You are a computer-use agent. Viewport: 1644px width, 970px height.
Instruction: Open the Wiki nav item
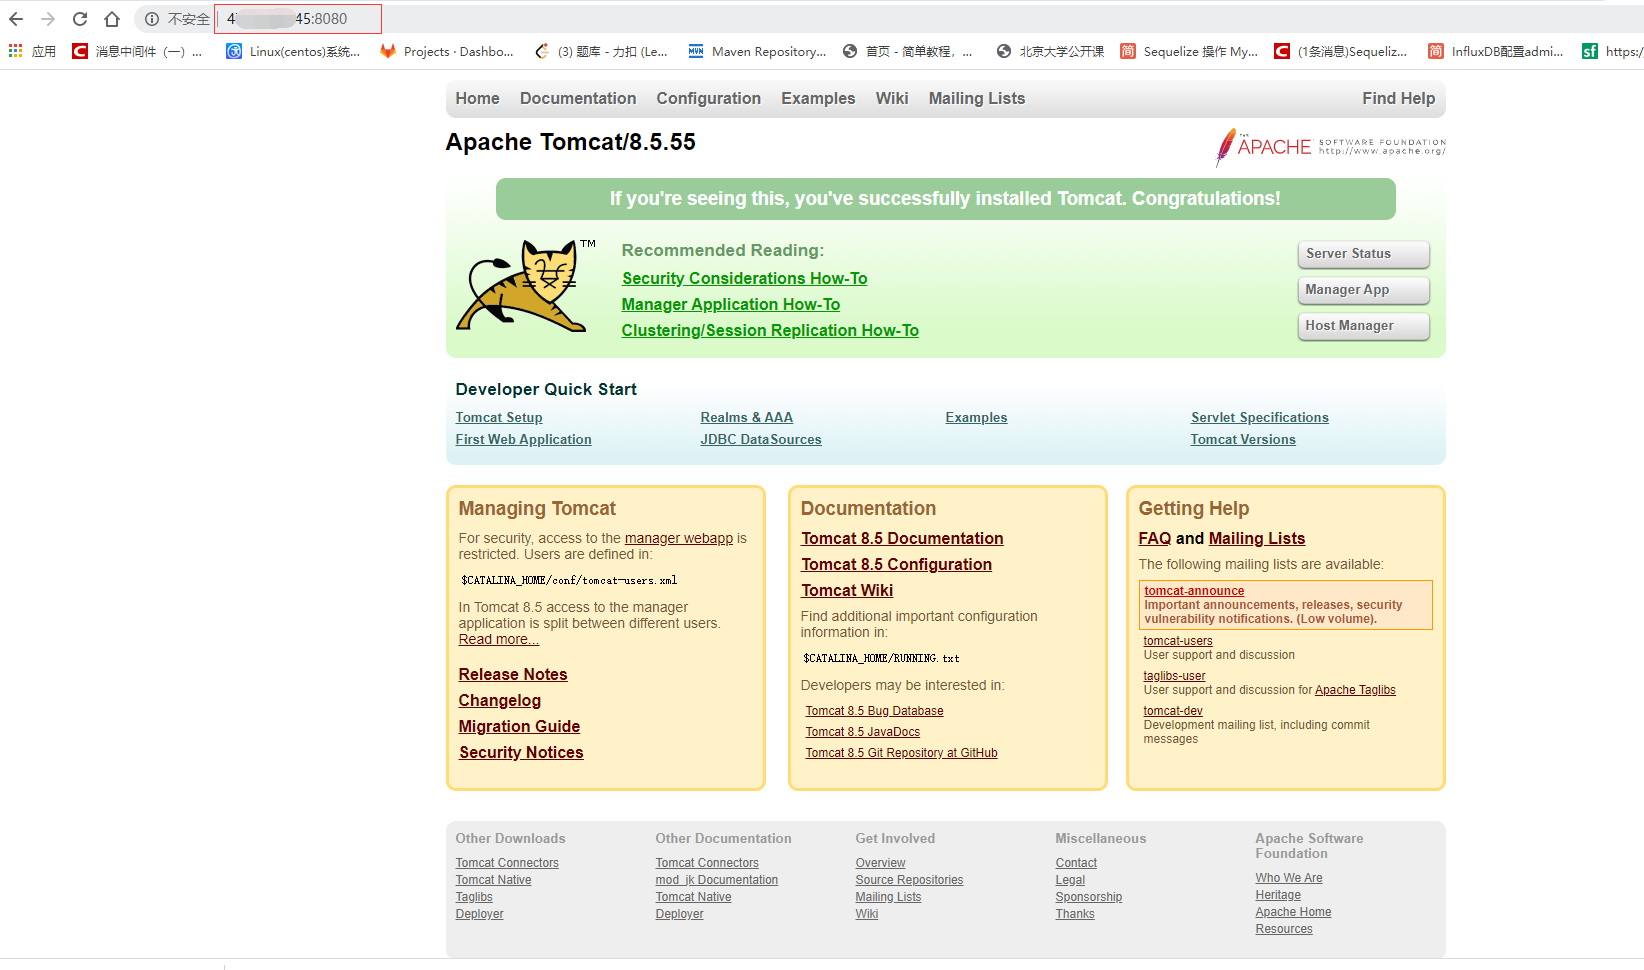click(x=892, y=98)
